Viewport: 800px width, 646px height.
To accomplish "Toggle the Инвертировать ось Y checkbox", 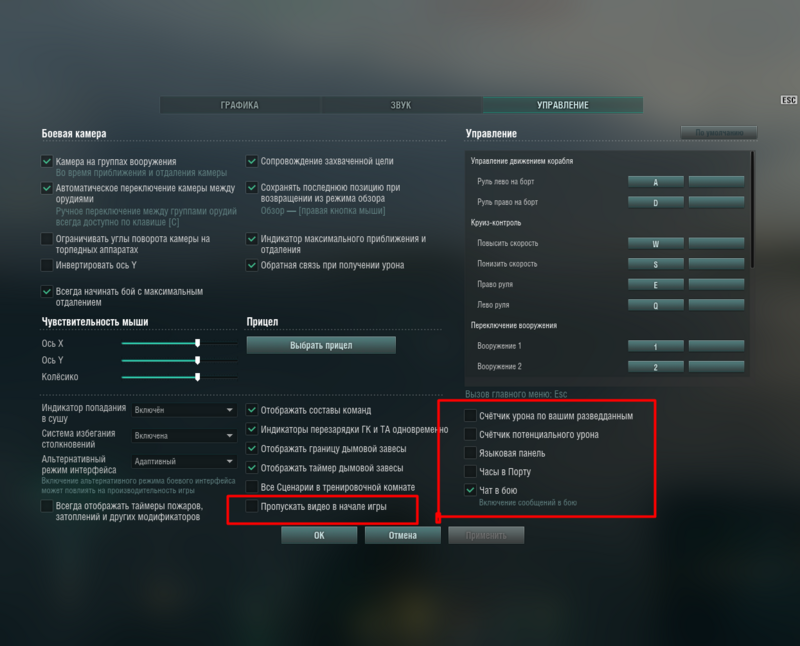I will tap(47, 265).
